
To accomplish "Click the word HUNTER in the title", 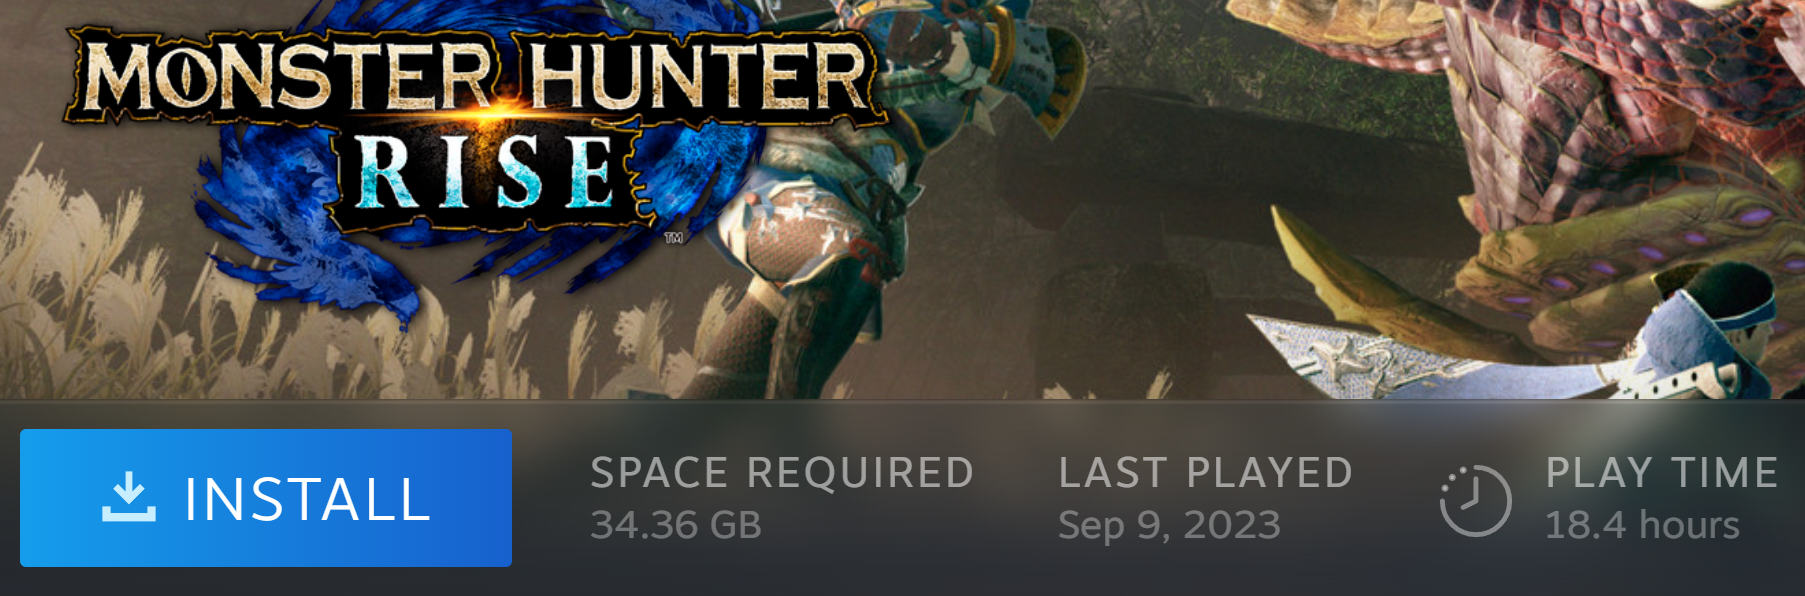I will click(x=700, y=76).
